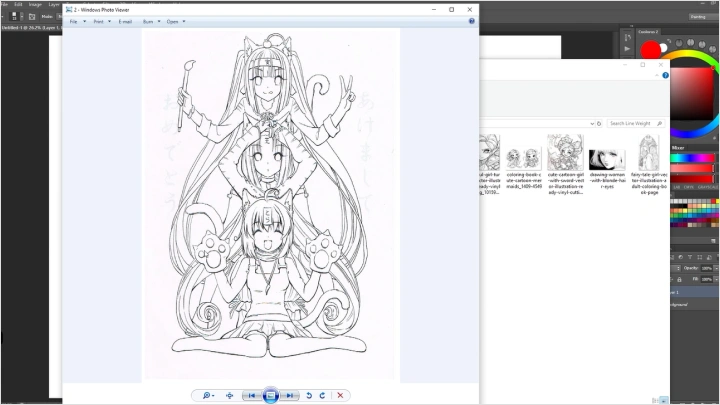Collapse the Explorer ribbon chevron

(657, 75)
